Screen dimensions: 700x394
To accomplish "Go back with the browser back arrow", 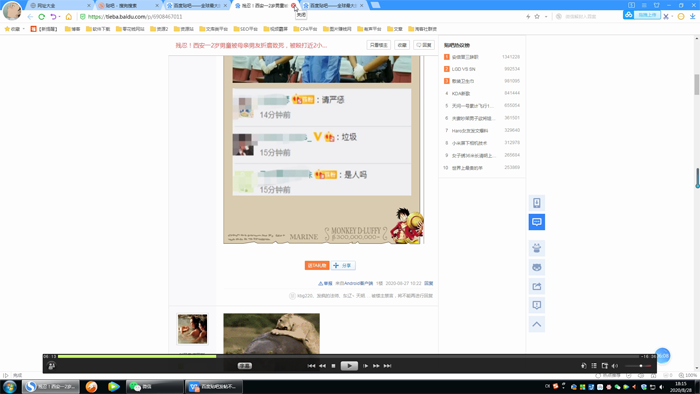I will 30,17.
